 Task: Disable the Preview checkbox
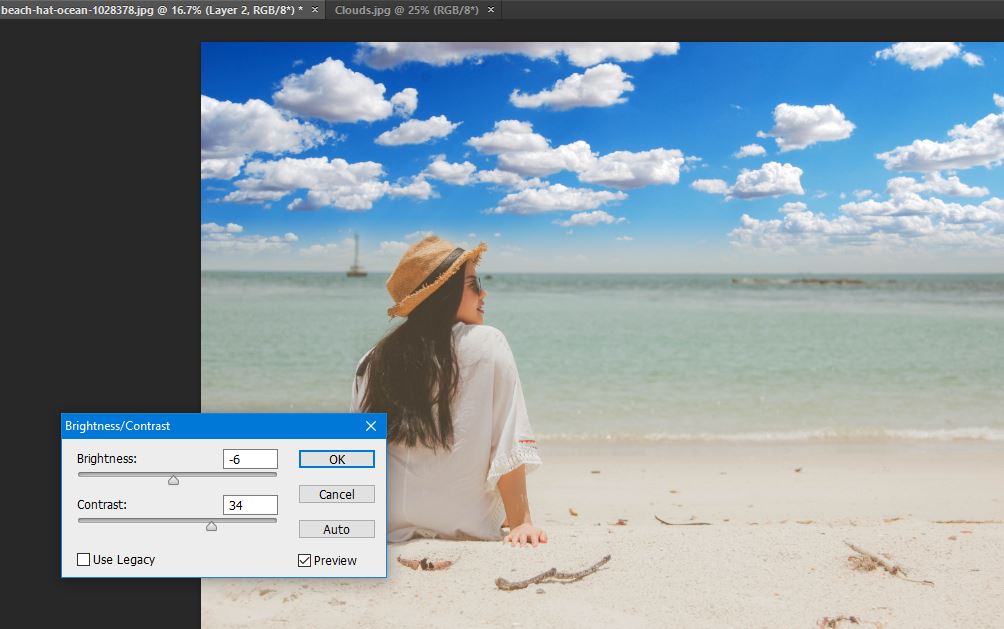point(305,561)
